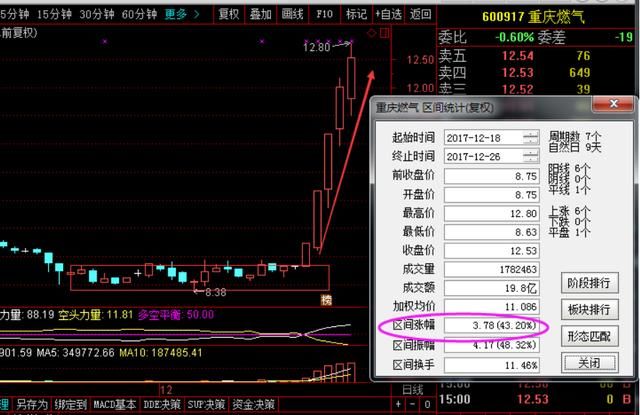Click the diamond icon above the chart
This screenshot has height=415, width=640.
tap(371, 33)
